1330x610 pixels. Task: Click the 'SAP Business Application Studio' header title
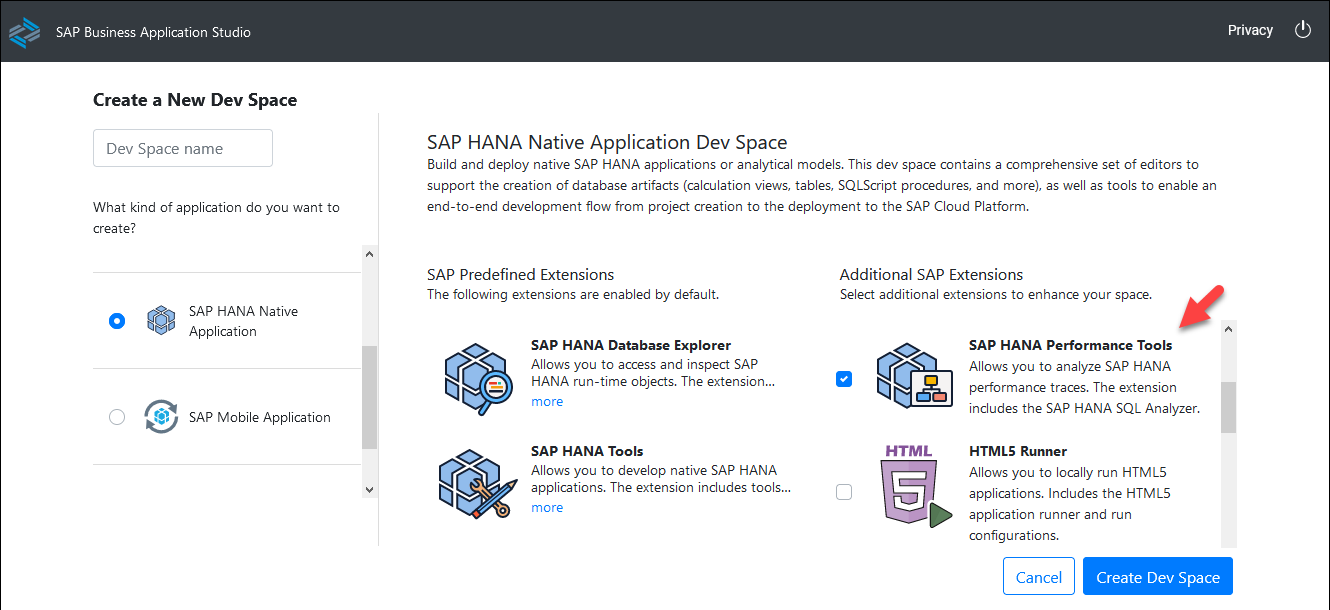(153, 32)
